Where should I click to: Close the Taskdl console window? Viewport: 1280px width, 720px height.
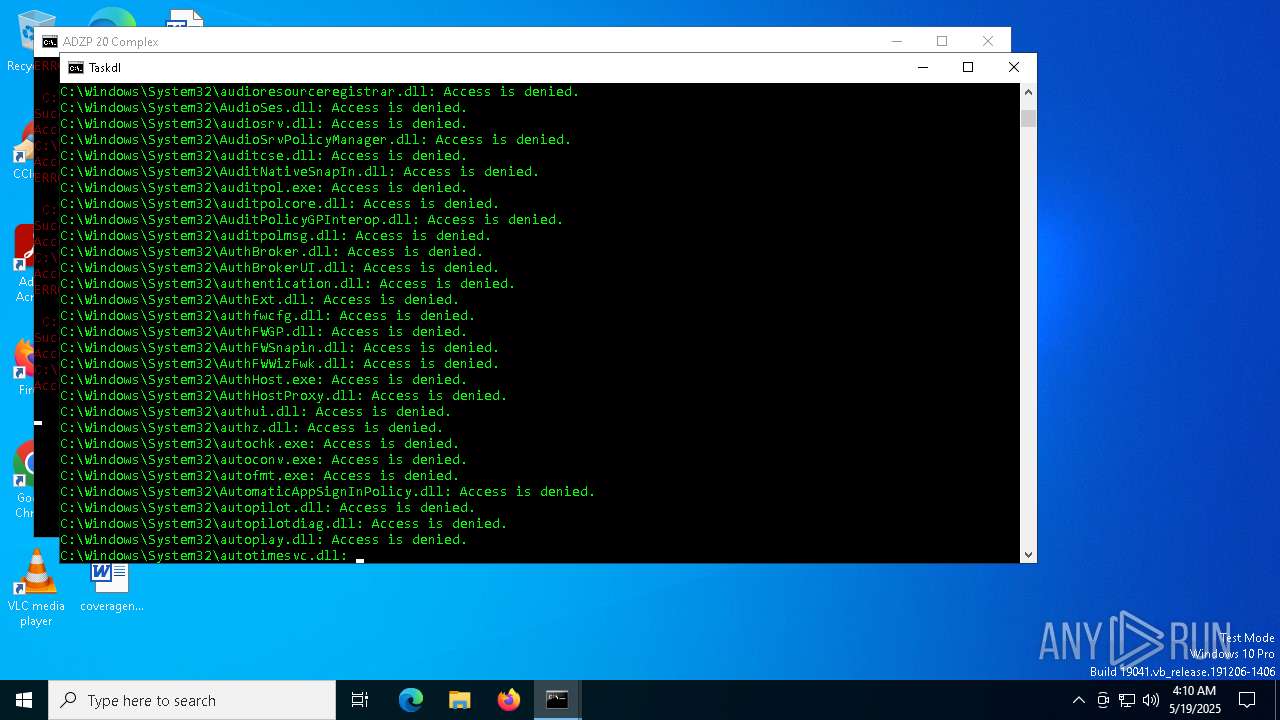pos(1014,67)
